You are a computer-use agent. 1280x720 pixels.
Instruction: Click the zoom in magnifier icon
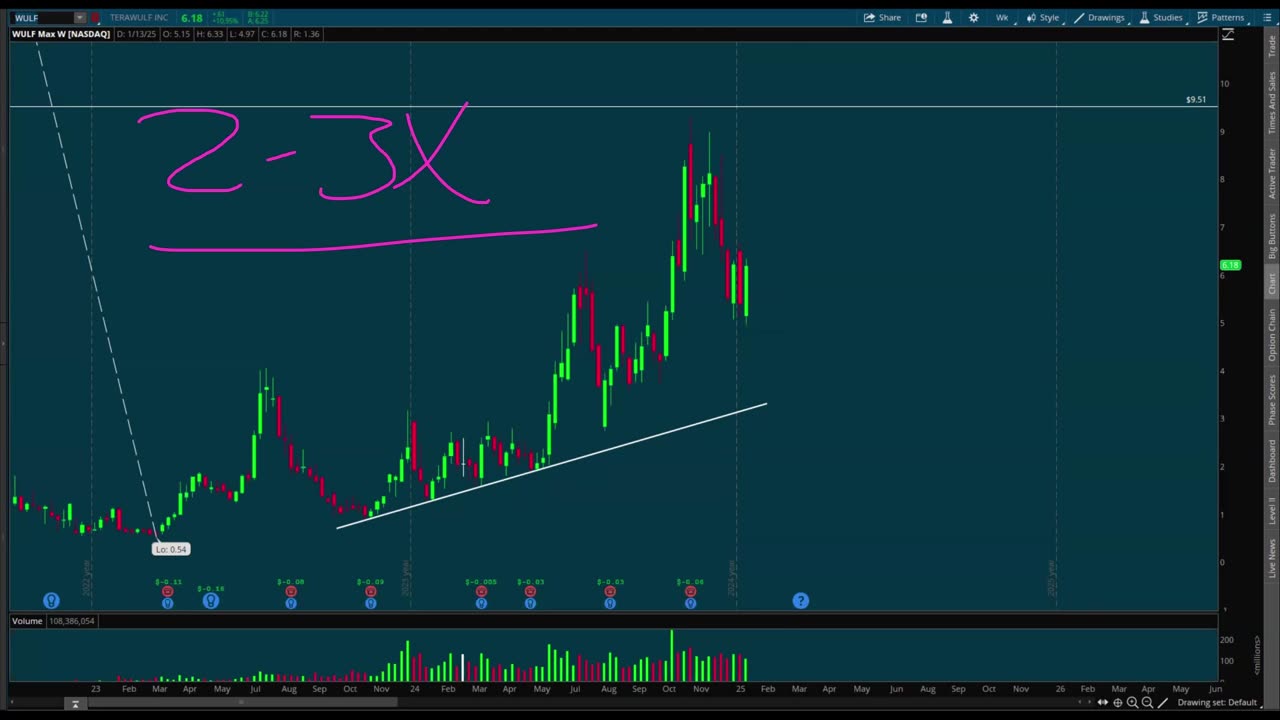[x=1132, y=702]
